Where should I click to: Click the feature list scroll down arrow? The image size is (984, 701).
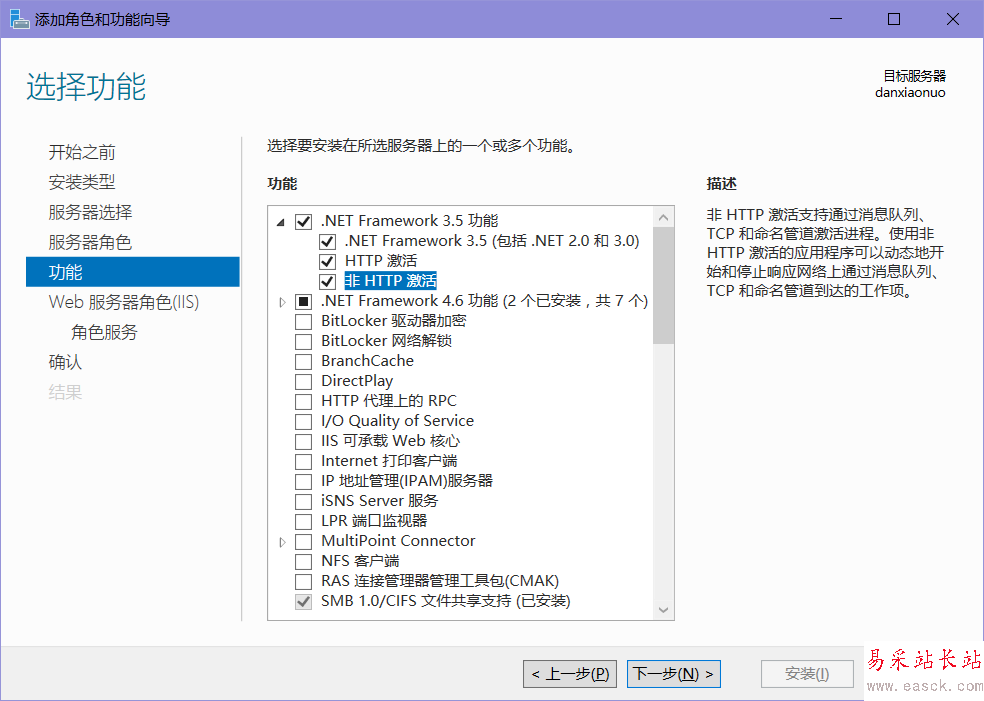(663, 609)
